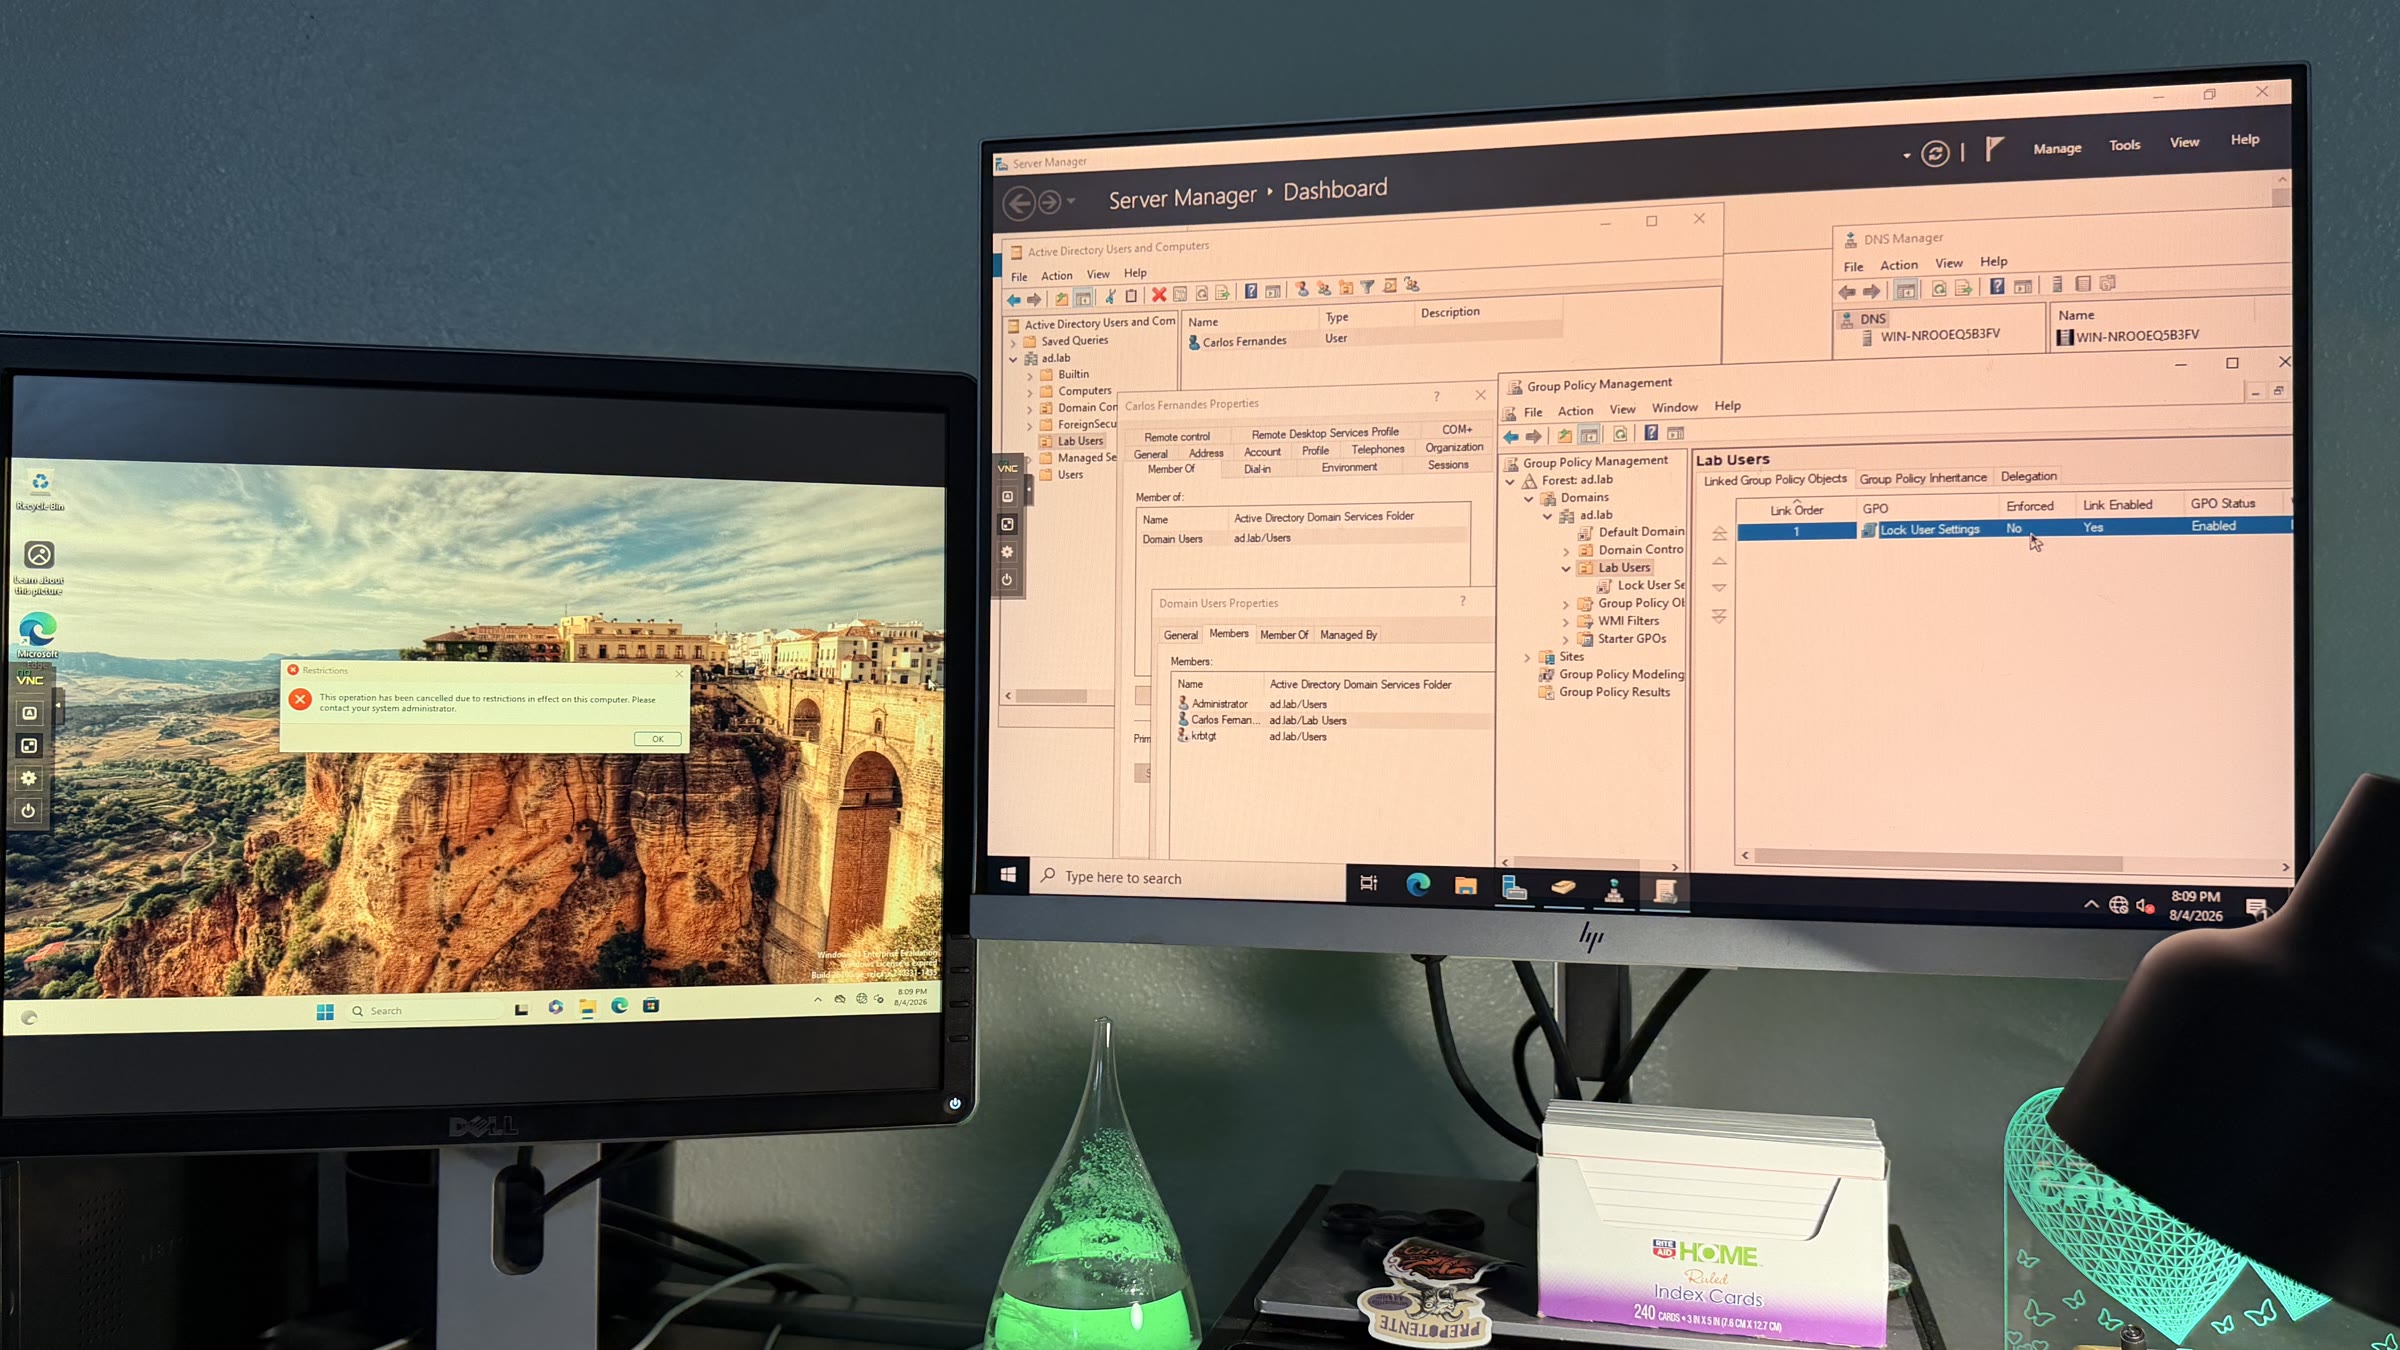
Task: Click the red Delete X in Active Directory toolbar
Action: [1158, 294]
